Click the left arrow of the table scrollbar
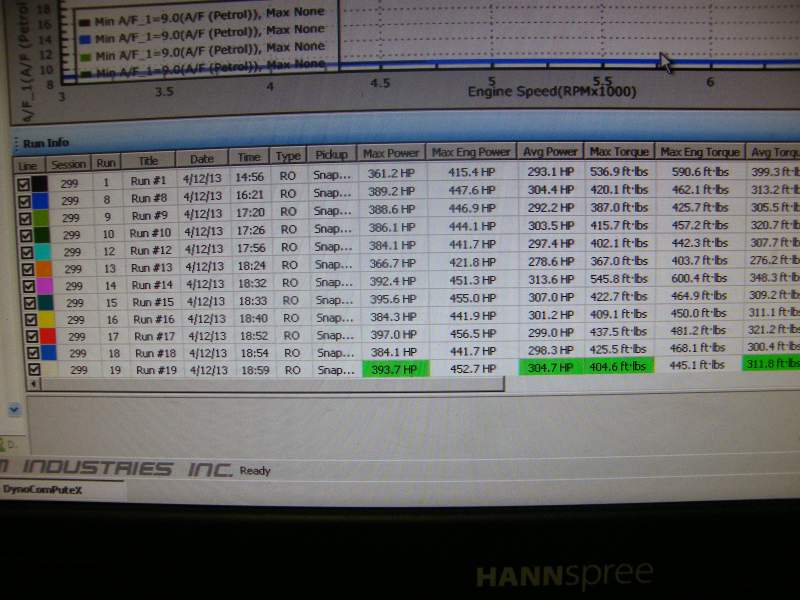Screen dimensions: 800x600 point(22,385)
